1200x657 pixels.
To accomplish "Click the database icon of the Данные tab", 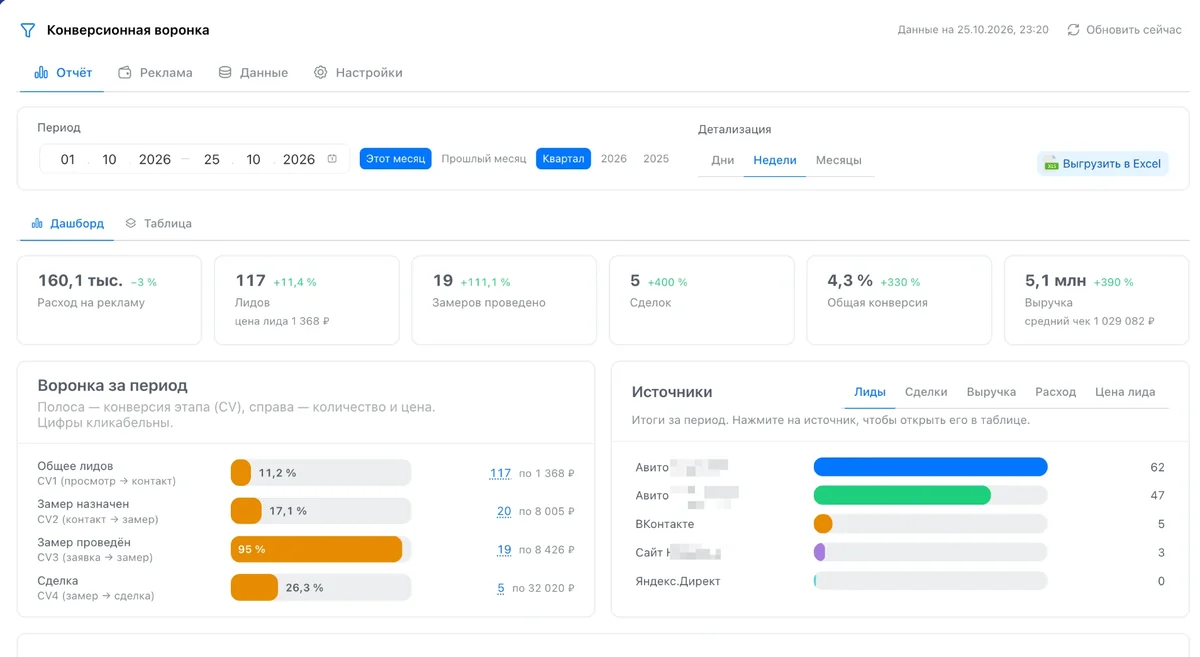I will 225,73.
